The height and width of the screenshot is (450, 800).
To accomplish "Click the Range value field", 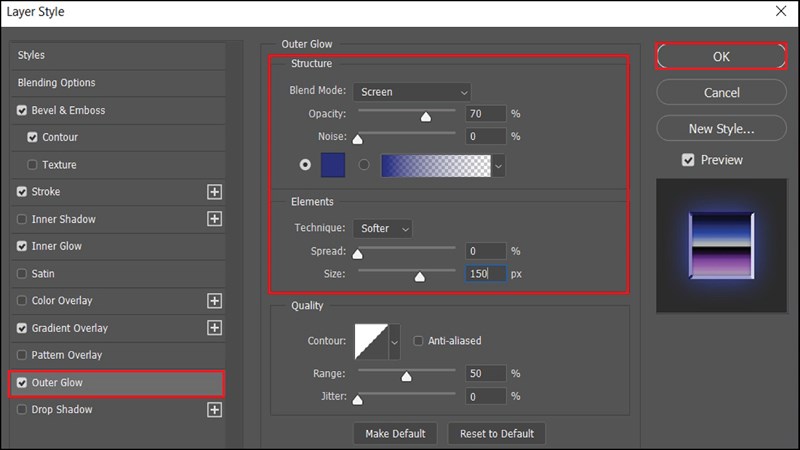I will [486, 373].
